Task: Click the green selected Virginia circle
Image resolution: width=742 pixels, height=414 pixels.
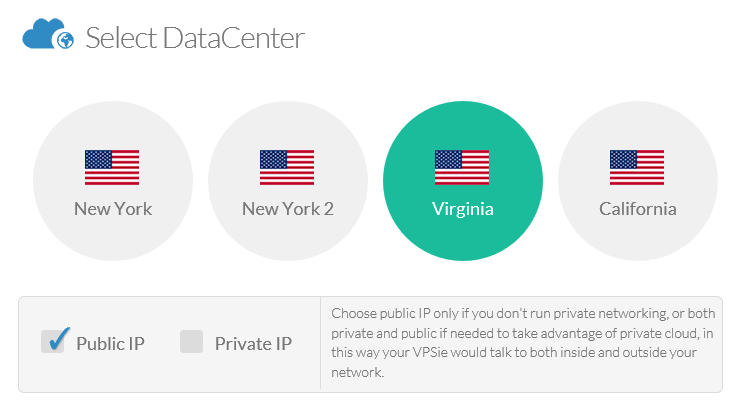Action: pos(463,181)
